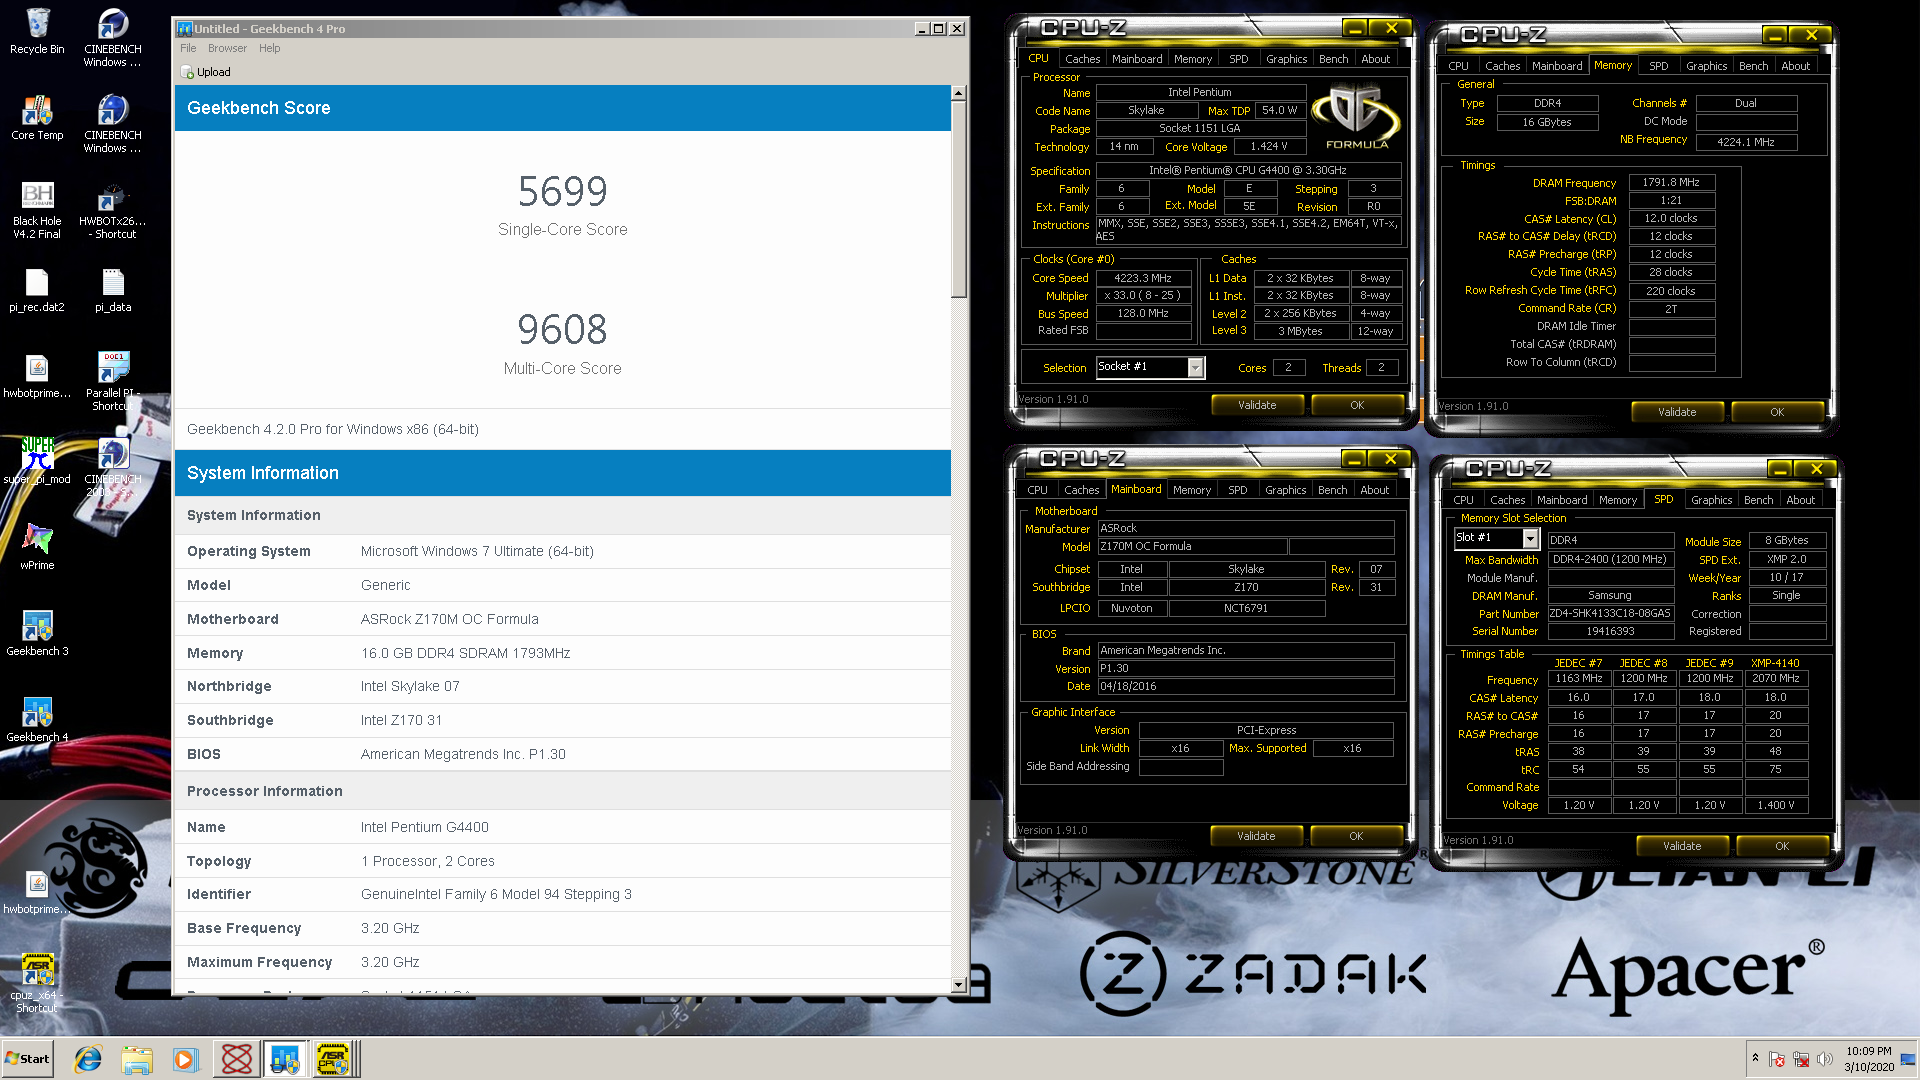
Task: Click the taskbar clock showing 10:09 PM
Action: [1869, 1059]
